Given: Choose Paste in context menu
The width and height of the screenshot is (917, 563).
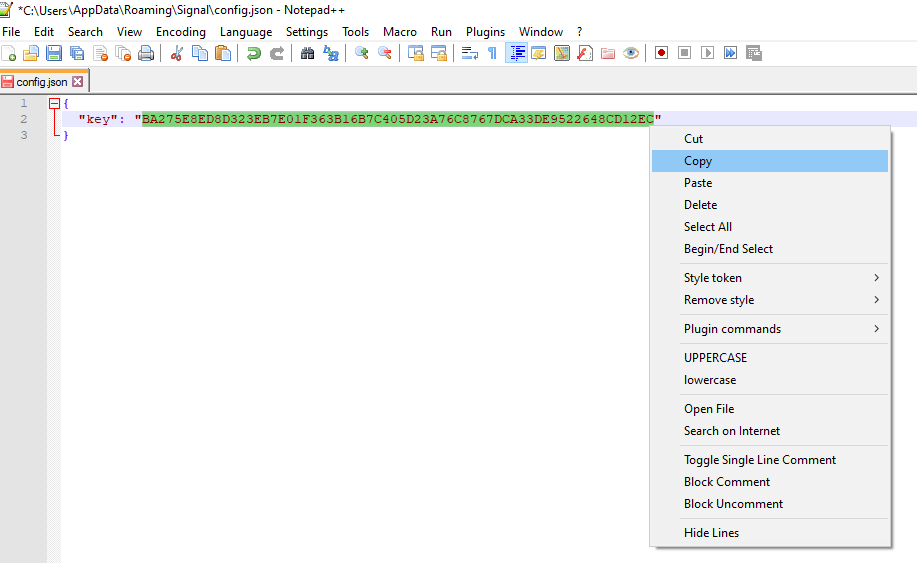Looking at the screenshot, I should coord(770,183).
